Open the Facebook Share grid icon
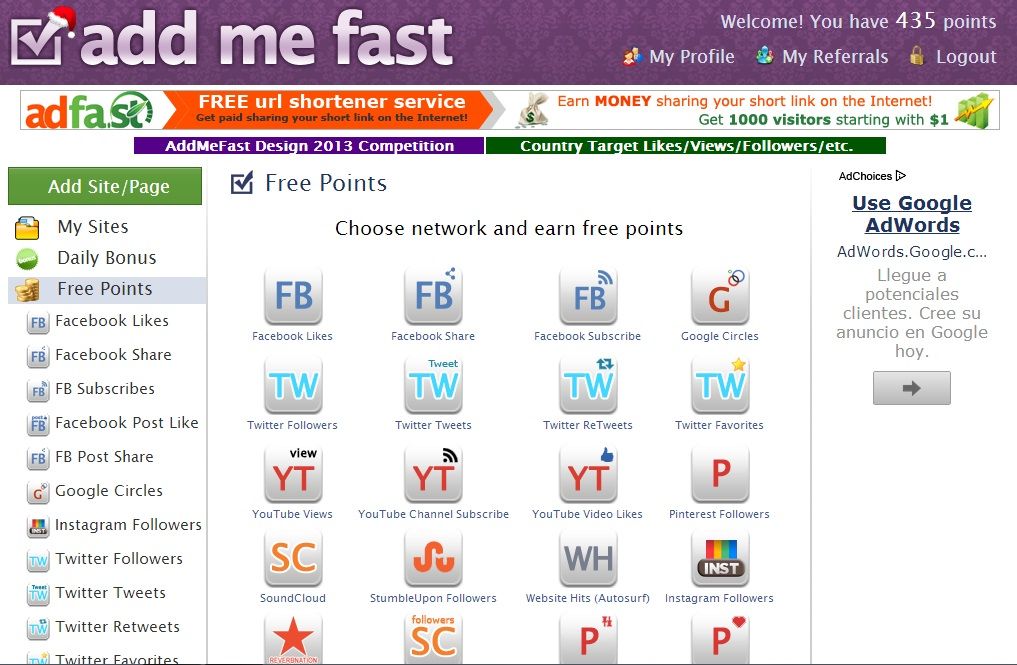This screenshot has width=1017, height=665. [433, 296]
